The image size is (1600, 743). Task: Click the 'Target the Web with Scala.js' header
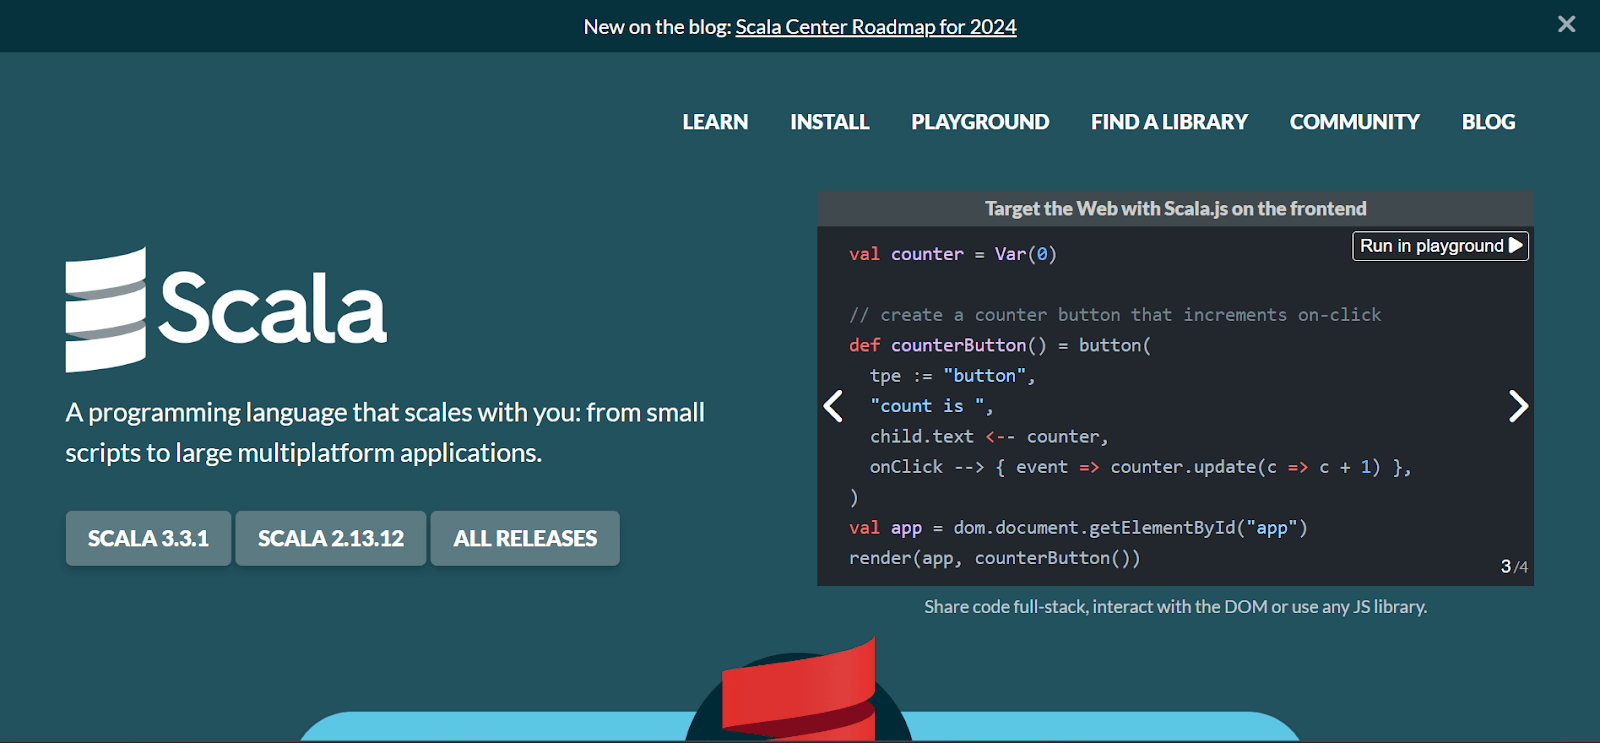tap(1175, 209)
